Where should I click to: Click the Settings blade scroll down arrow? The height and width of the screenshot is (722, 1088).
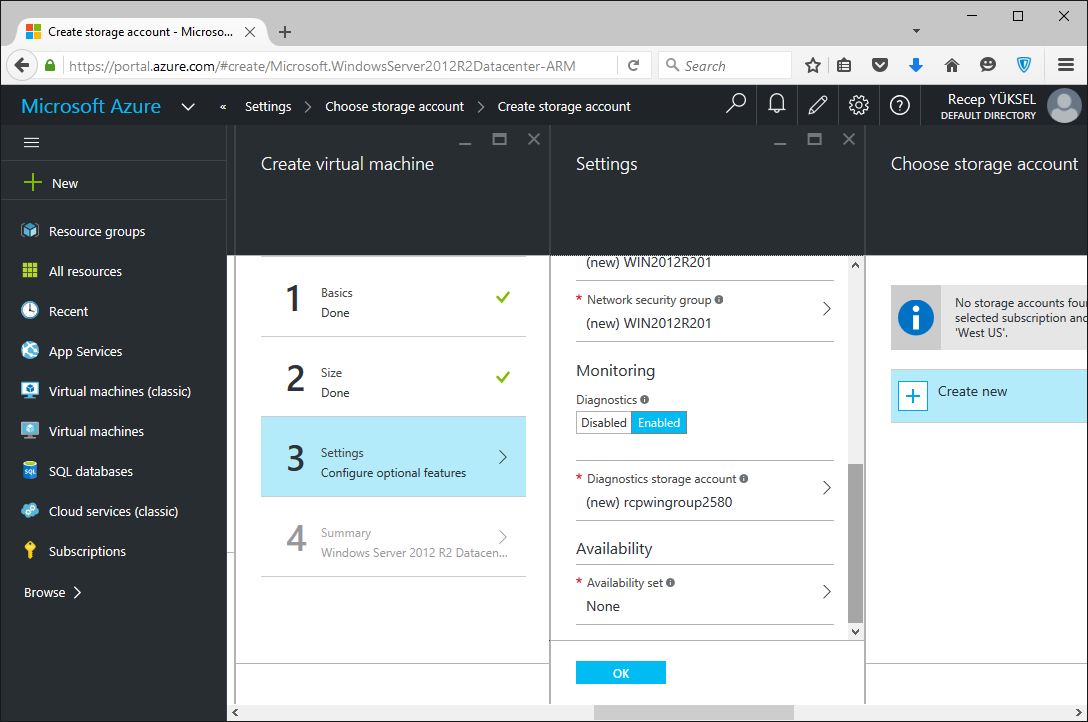pos(856,631)
